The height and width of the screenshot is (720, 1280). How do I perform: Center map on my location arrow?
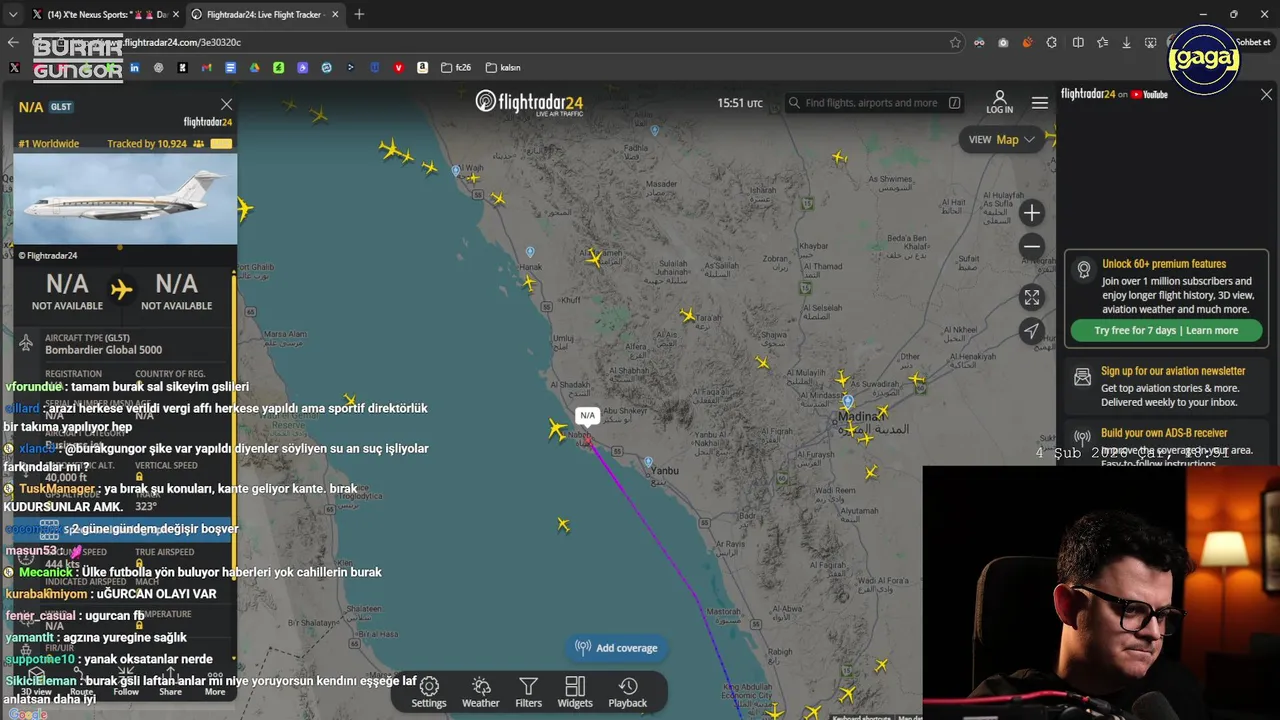[x=1032, y=331]
